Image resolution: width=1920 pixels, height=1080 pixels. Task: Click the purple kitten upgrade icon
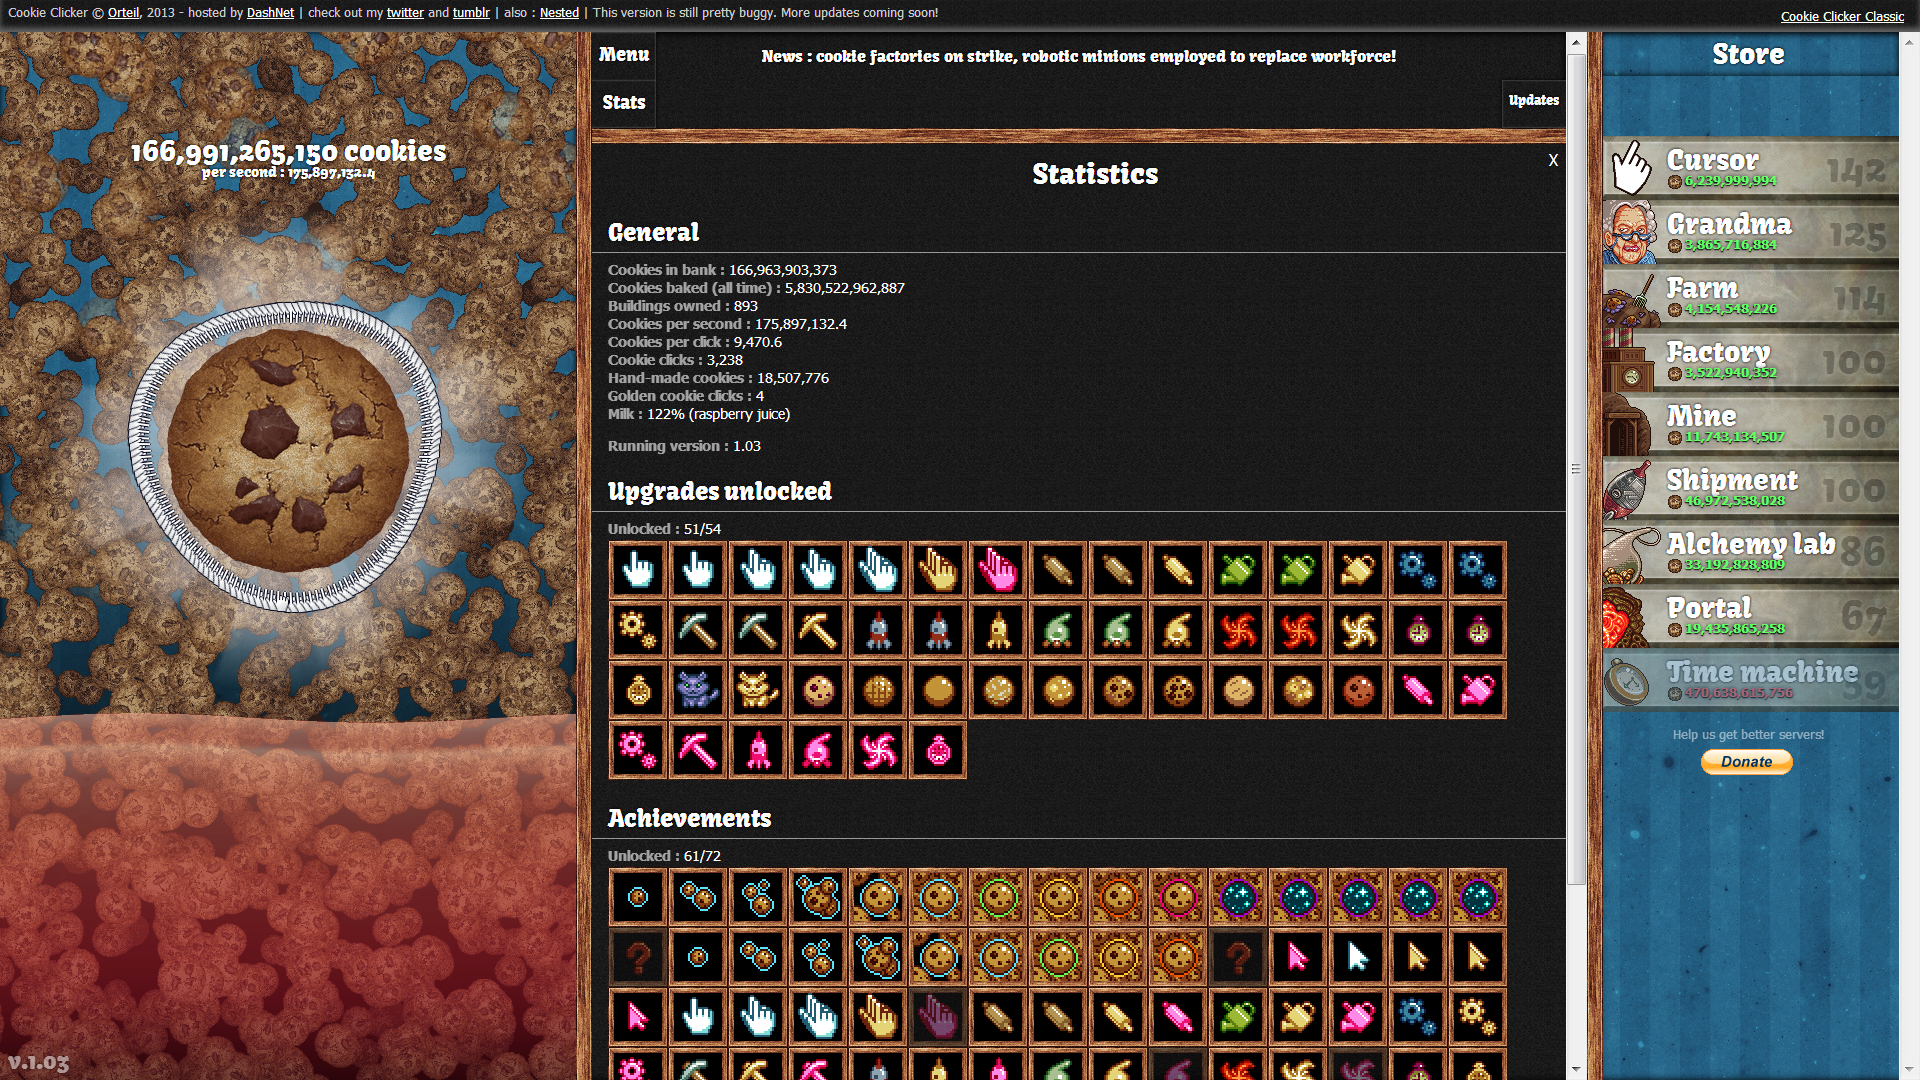click(697, 690)
